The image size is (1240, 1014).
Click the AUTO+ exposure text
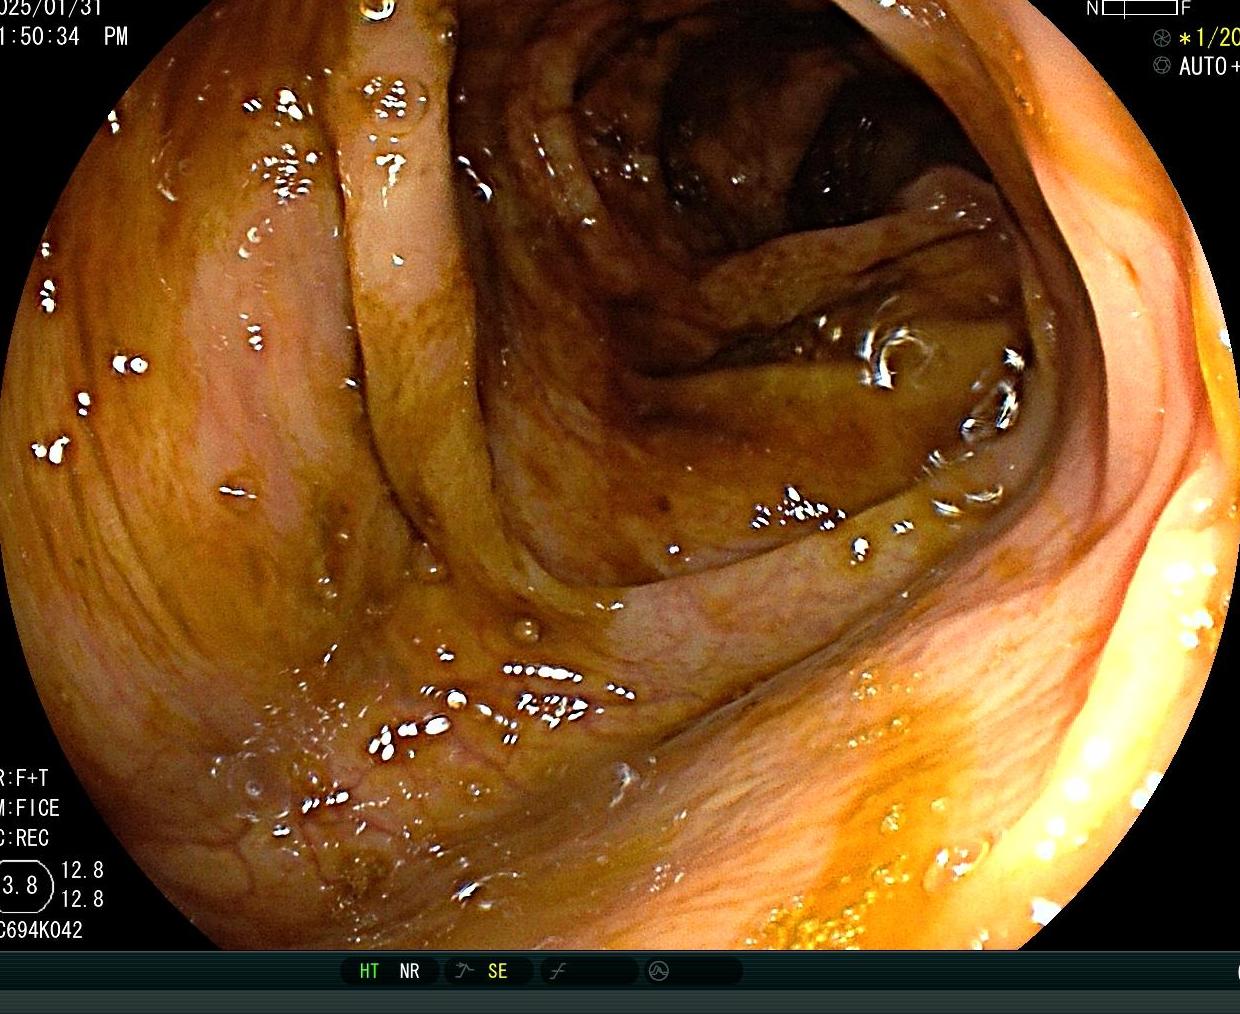pyautogui.click(x=1209, y=67)
